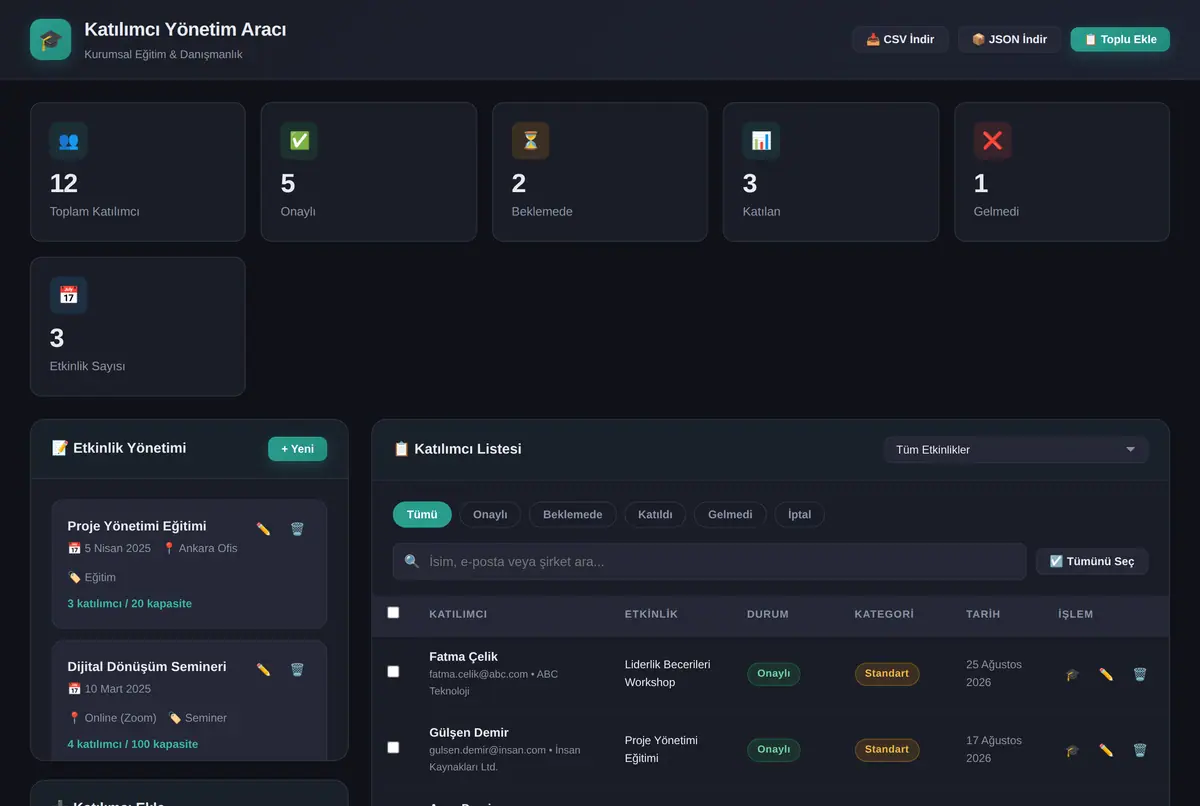Viewport: 1200px width, 806px height.
Task: Filter participants by Onaylı status tab
Action: click(490, 515)
